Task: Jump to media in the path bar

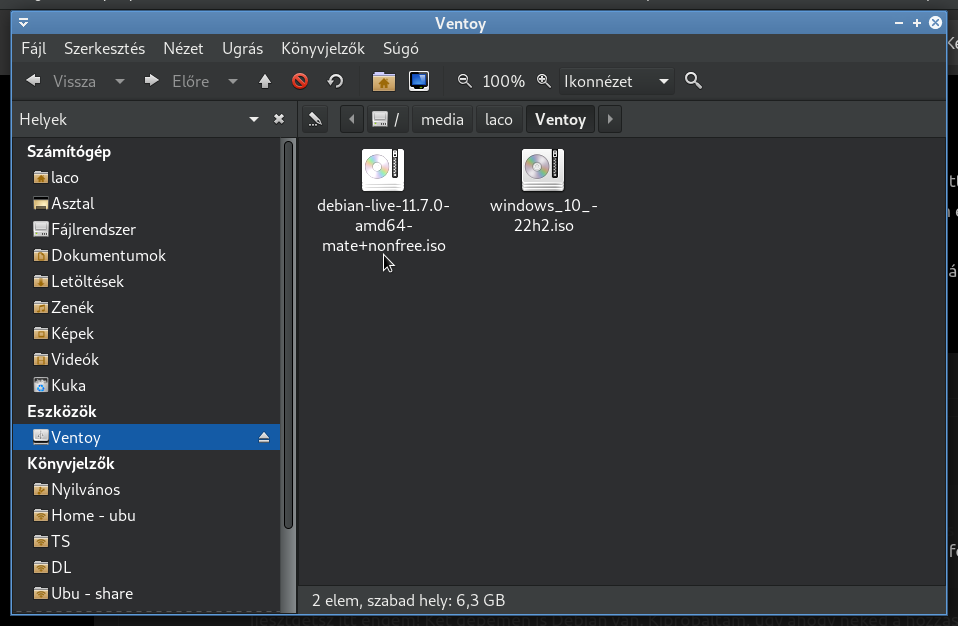Action: [442, 119]
